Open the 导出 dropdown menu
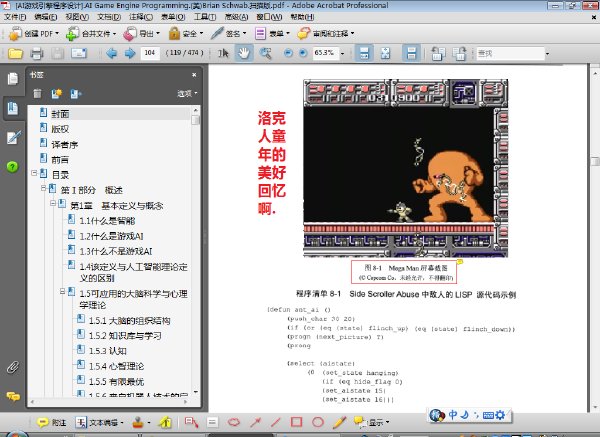This screenshot has width=600, height=437. [x=142, y=34]
